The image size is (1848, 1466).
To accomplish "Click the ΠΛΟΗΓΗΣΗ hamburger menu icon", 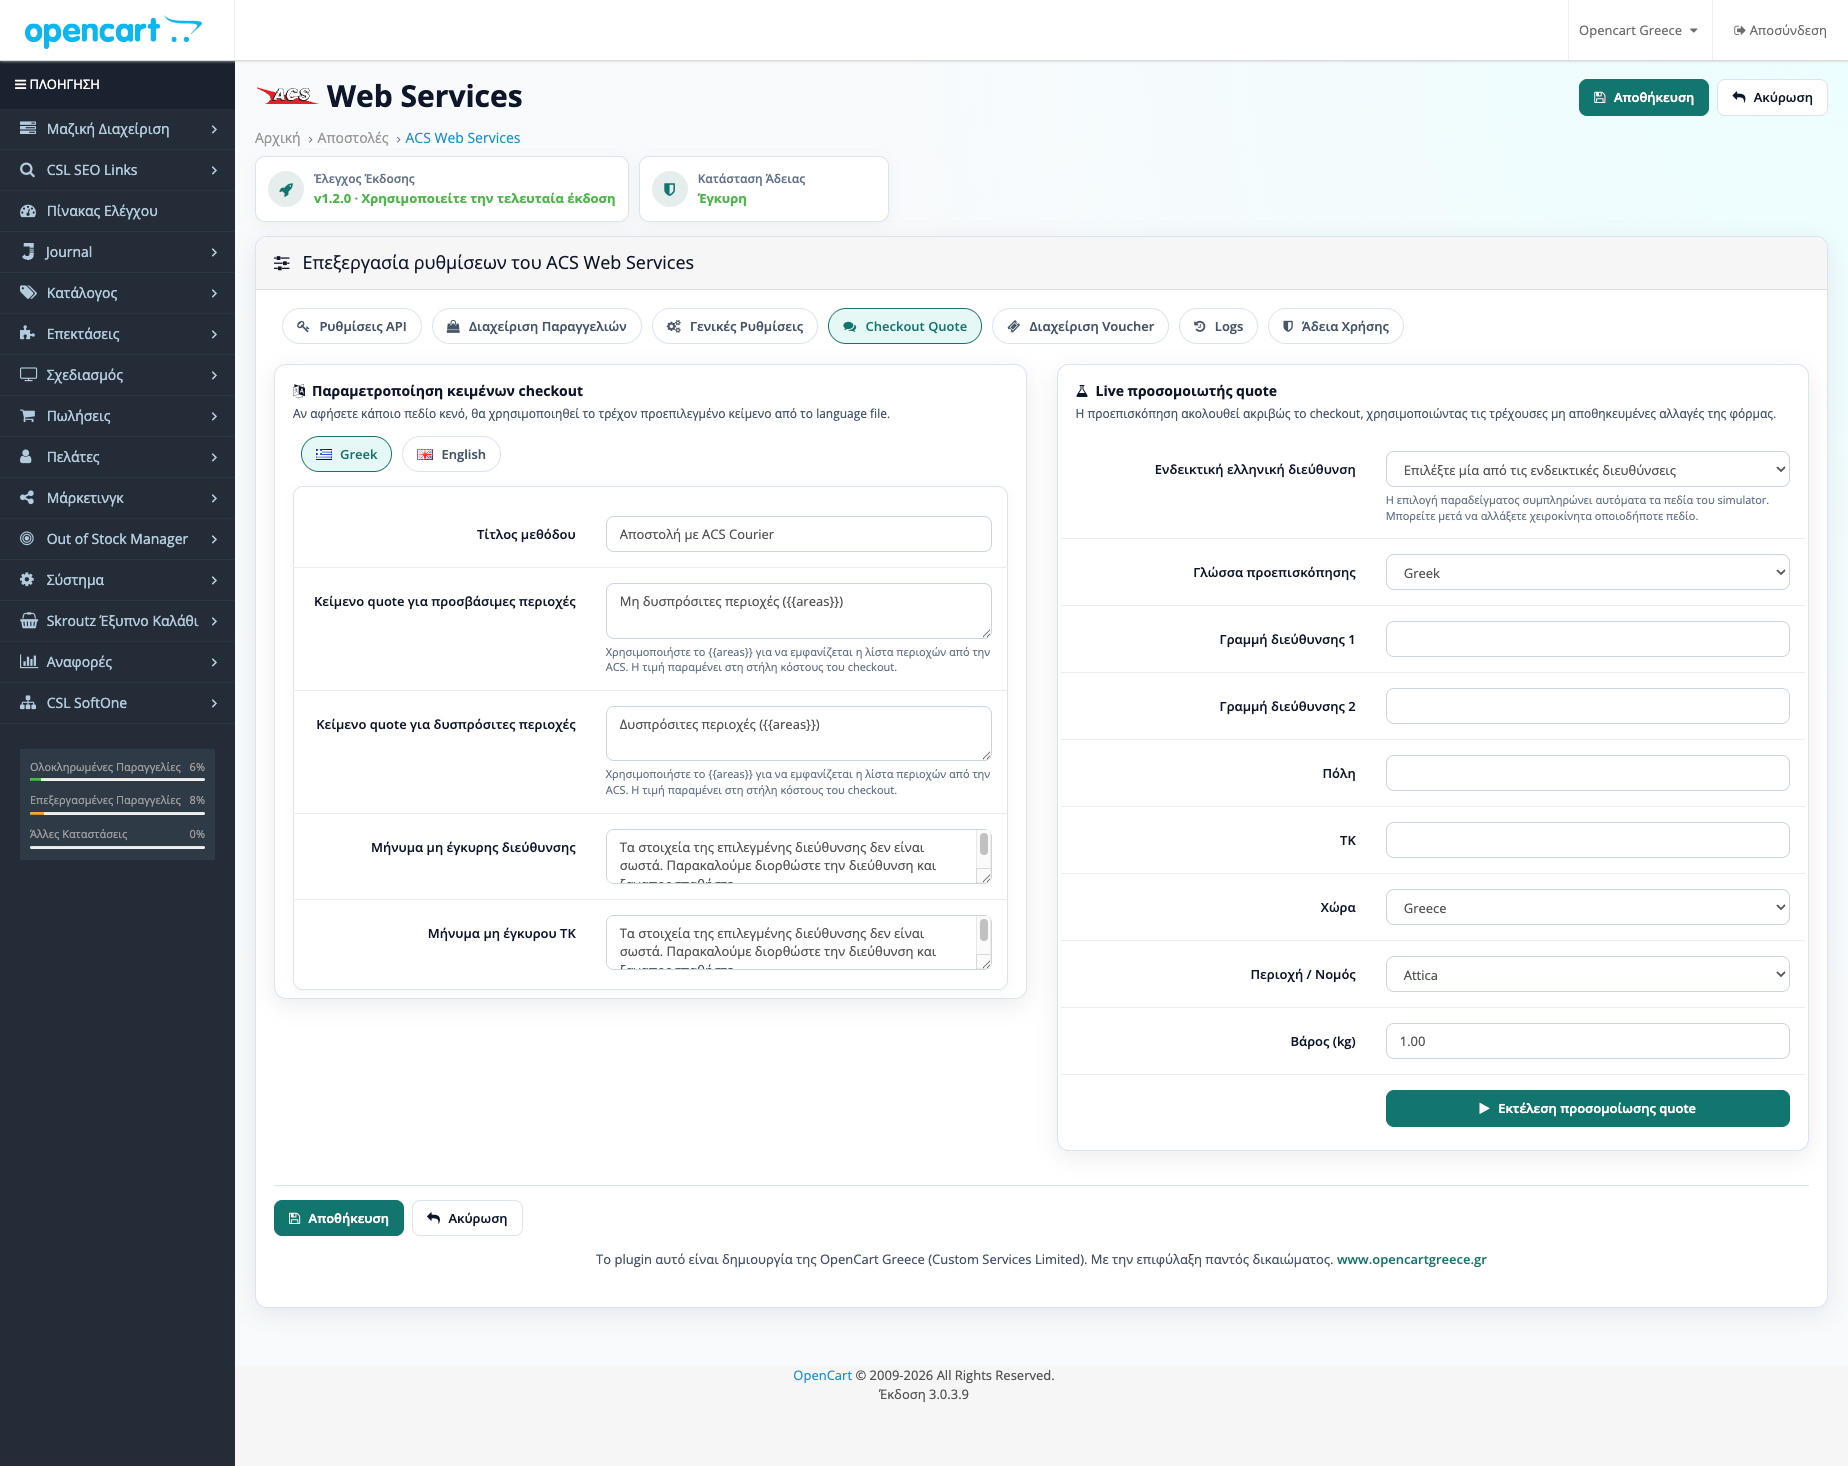I will (x=20, y=85).
